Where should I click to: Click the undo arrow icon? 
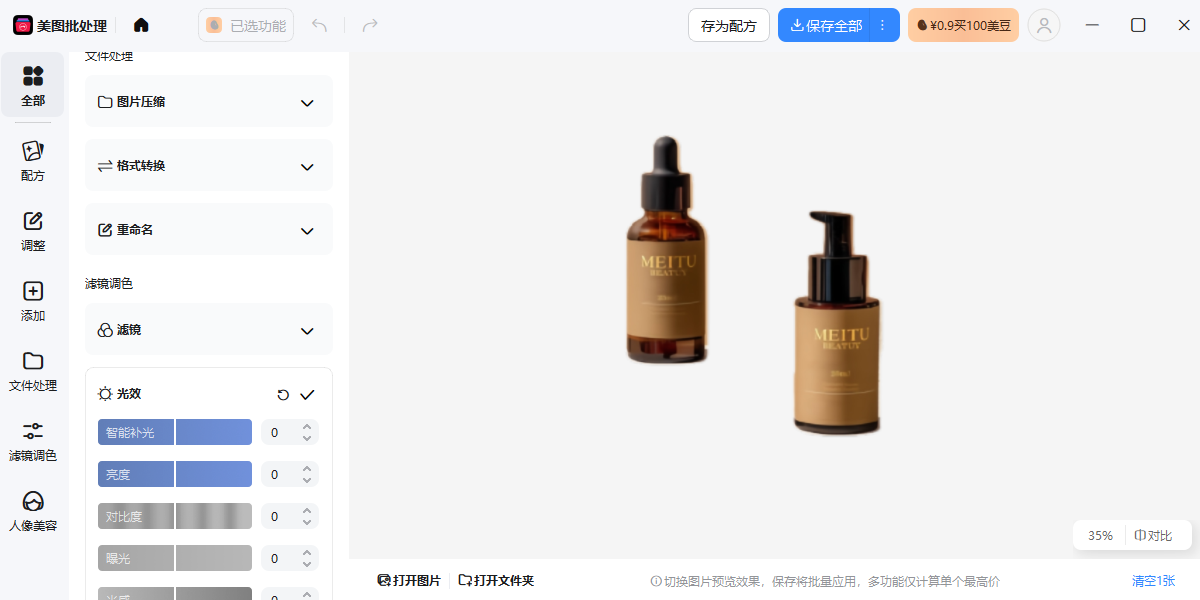coord(319,25)
